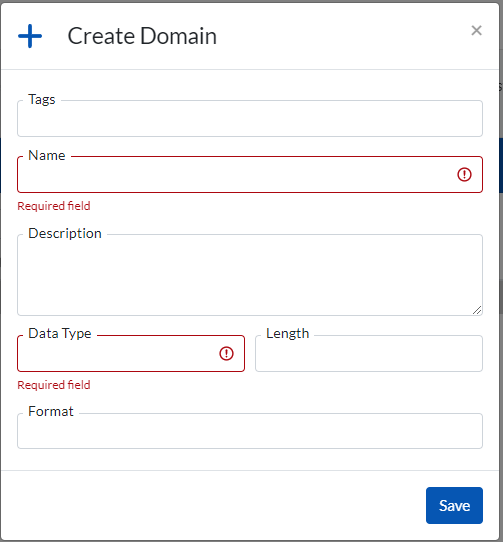Focus the Tags input field
This screenshot has width=503, height=542.
coord(250,119)
